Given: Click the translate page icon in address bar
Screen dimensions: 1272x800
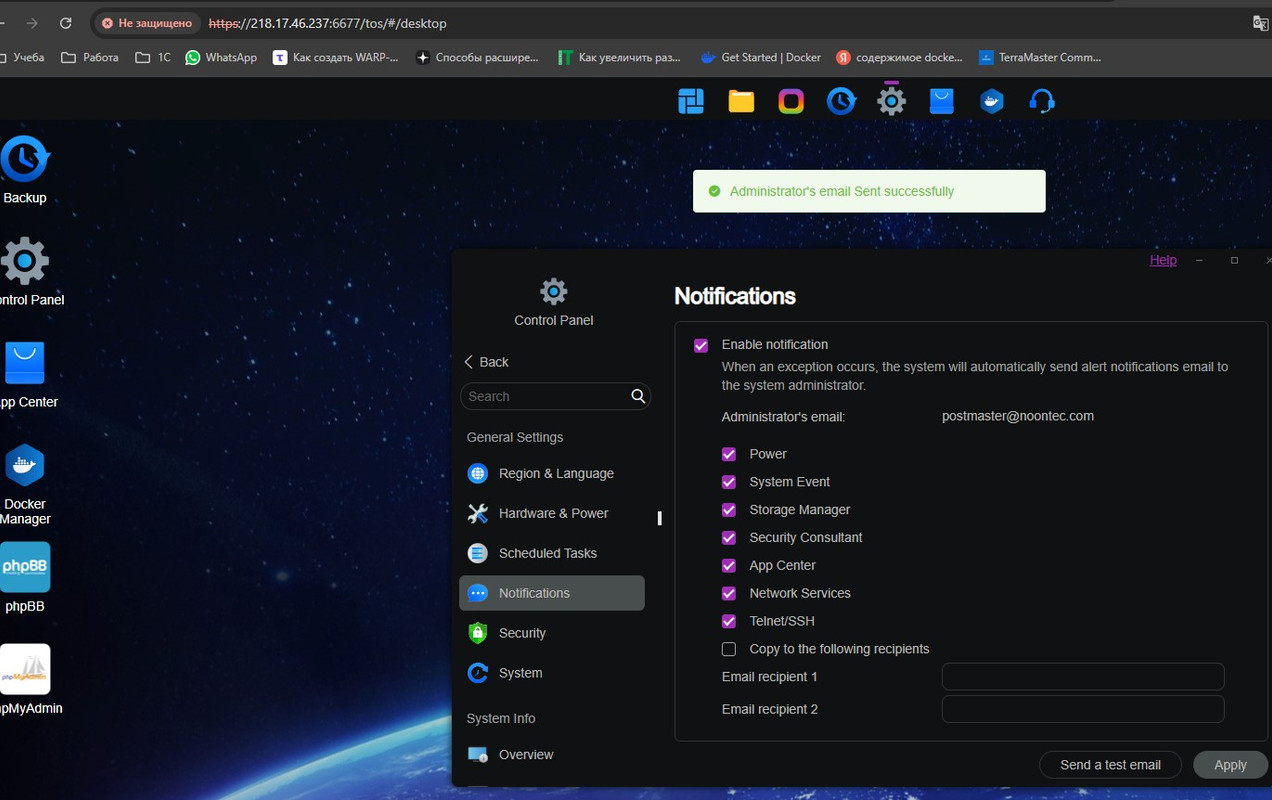Looking at the screenshot, I should pyautogui.click(x=1260, y=23).
